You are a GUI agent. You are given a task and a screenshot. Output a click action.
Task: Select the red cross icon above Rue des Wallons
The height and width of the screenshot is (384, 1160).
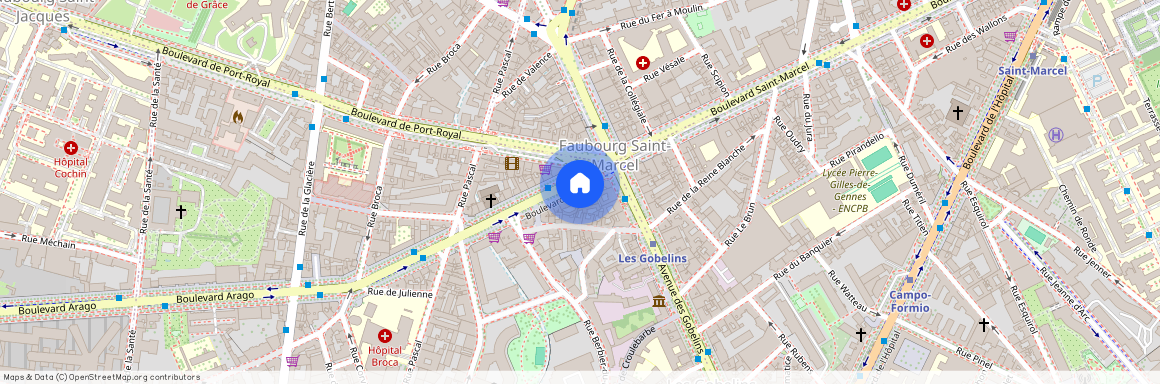[926, 41]
